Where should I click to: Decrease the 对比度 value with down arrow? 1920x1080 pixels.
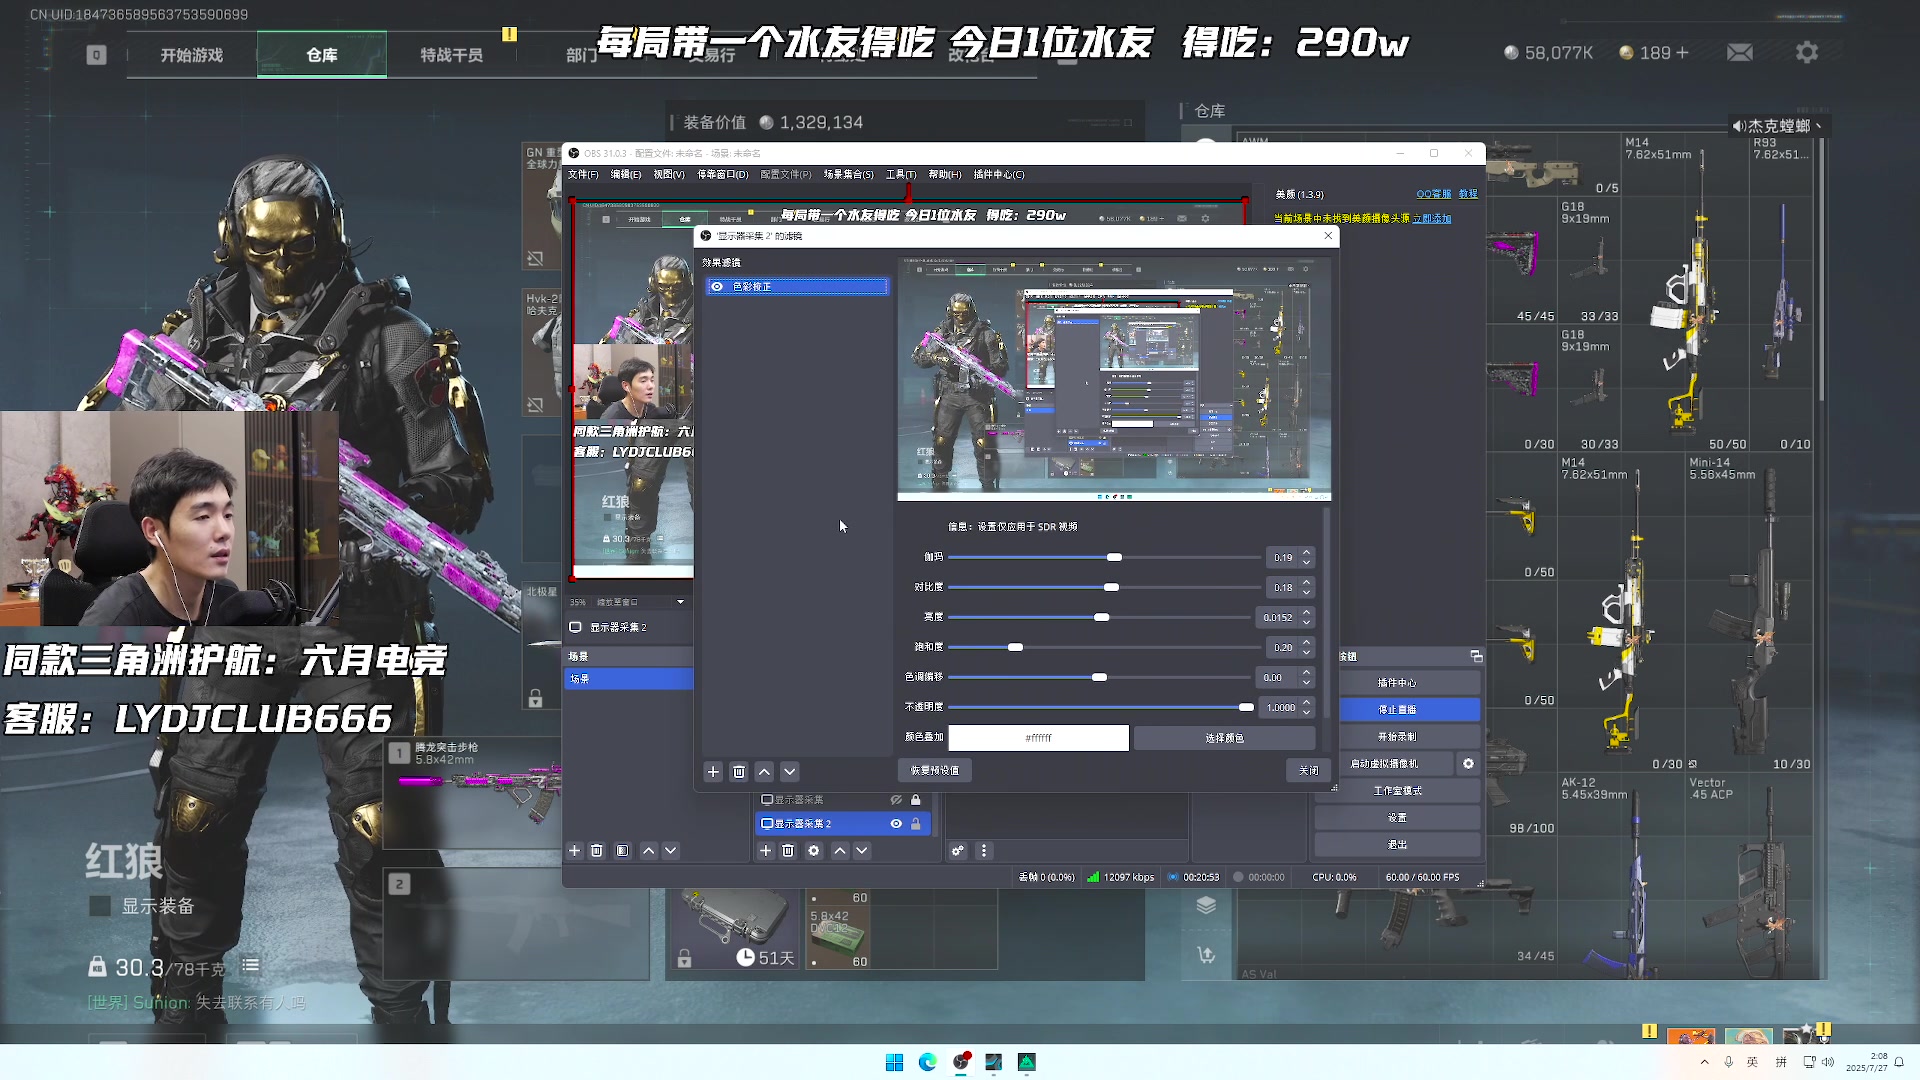click(x=1306, y=592)
